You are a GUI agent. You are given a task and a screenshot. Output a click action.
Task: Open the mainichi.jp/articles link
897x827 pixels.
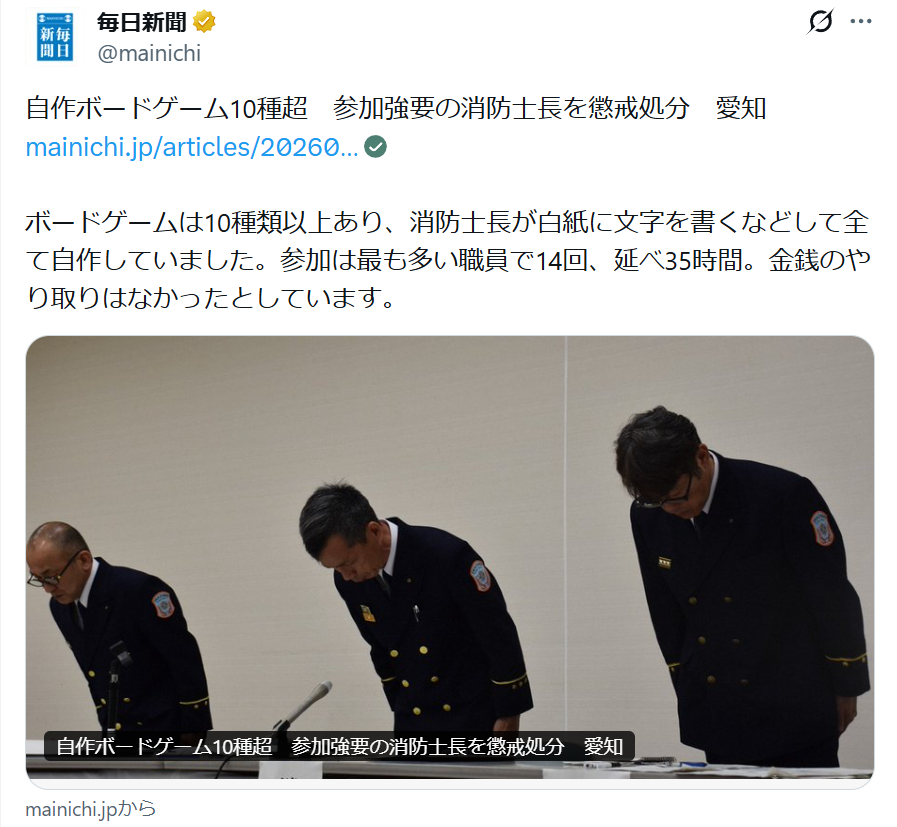coord(192,147)
